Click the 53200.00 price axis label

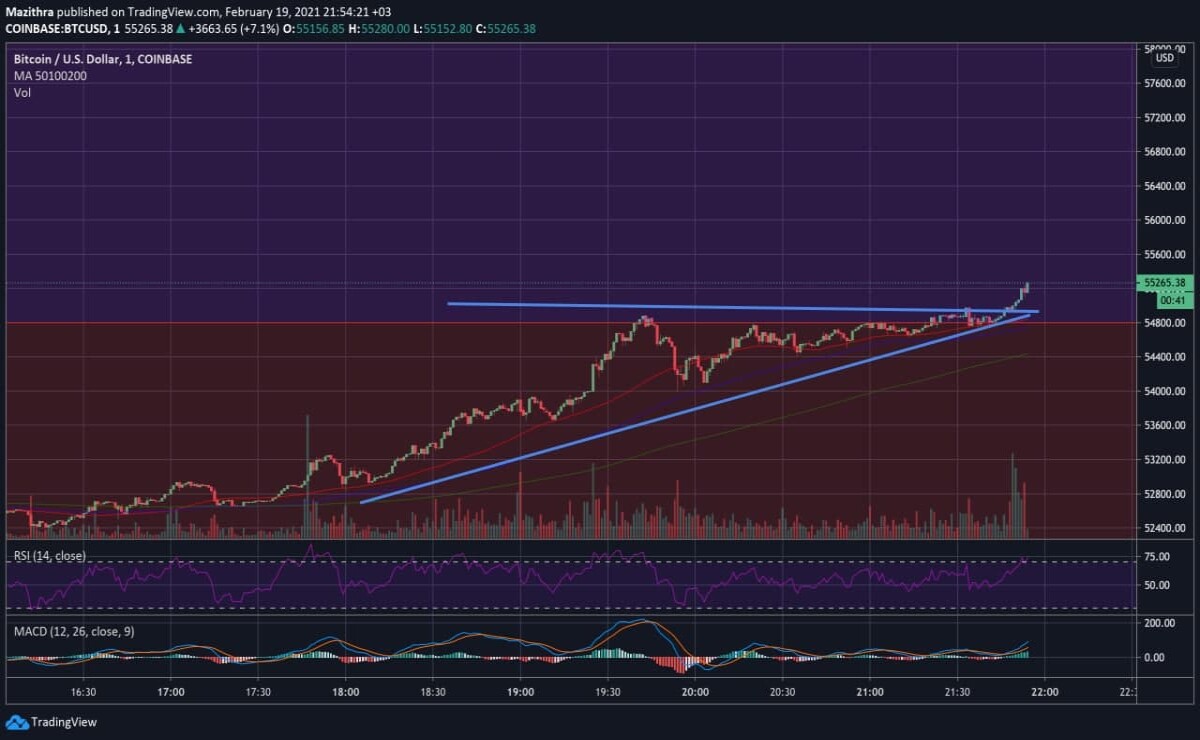click(1167, 460)
